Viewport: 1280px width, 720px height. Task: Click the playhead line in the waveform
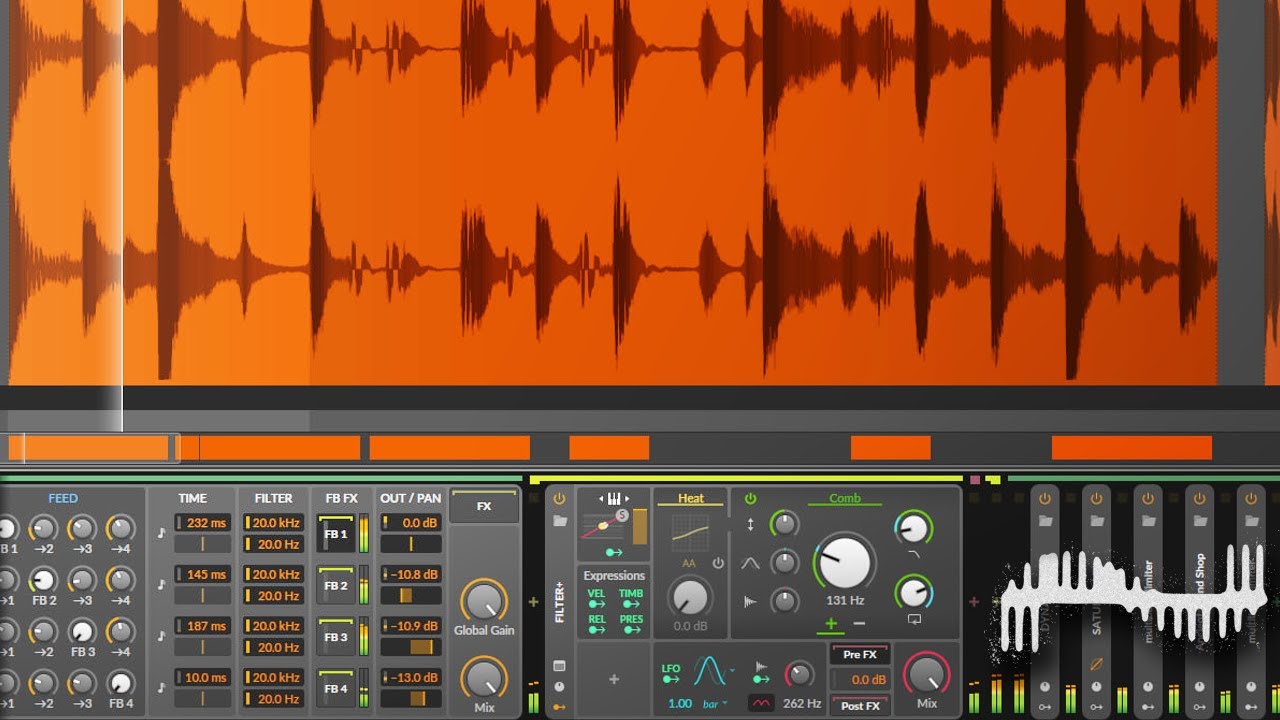pos(122,215)
